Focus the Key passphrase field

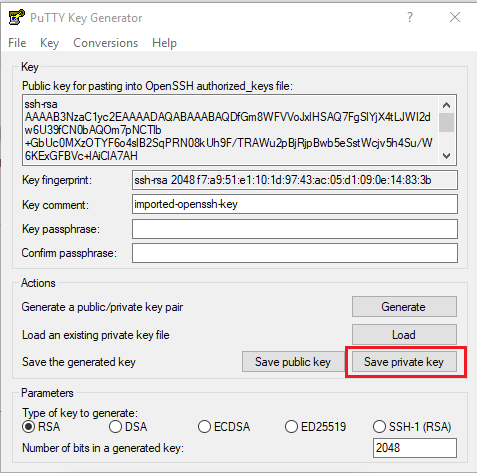coord(295,229)
